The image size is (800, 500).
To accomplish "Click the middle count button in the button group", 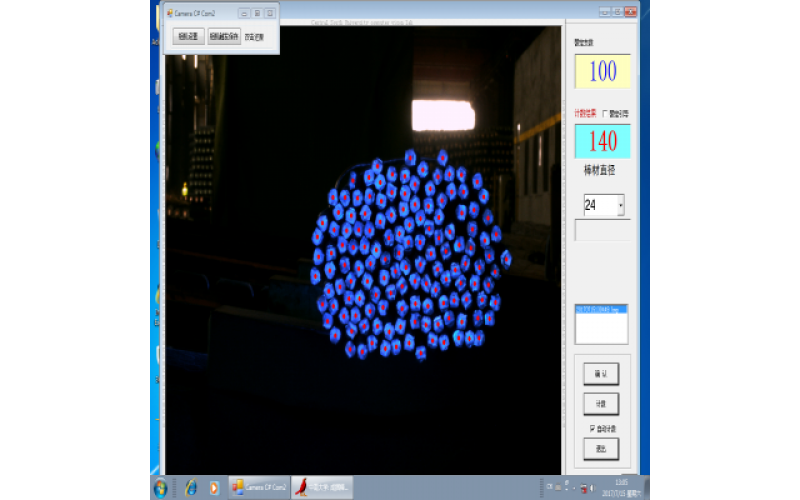I will click(x=601, y=404).
